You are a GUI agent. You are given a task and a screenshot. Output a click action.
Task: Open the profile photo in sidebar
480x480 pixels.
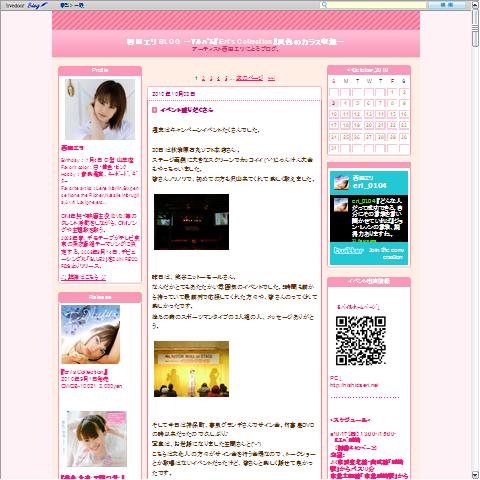tap(100, 109)
